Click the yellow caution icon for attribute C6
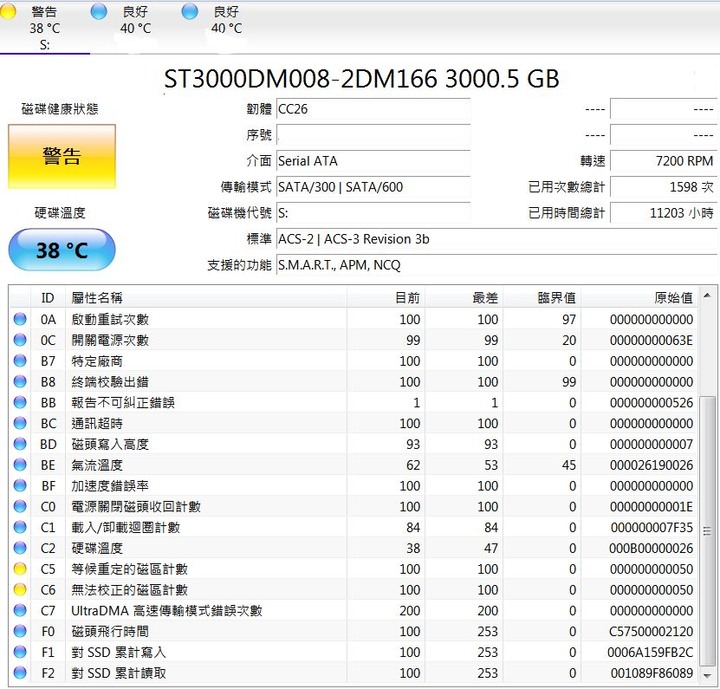The image size is (720, 689). point(20,590)
